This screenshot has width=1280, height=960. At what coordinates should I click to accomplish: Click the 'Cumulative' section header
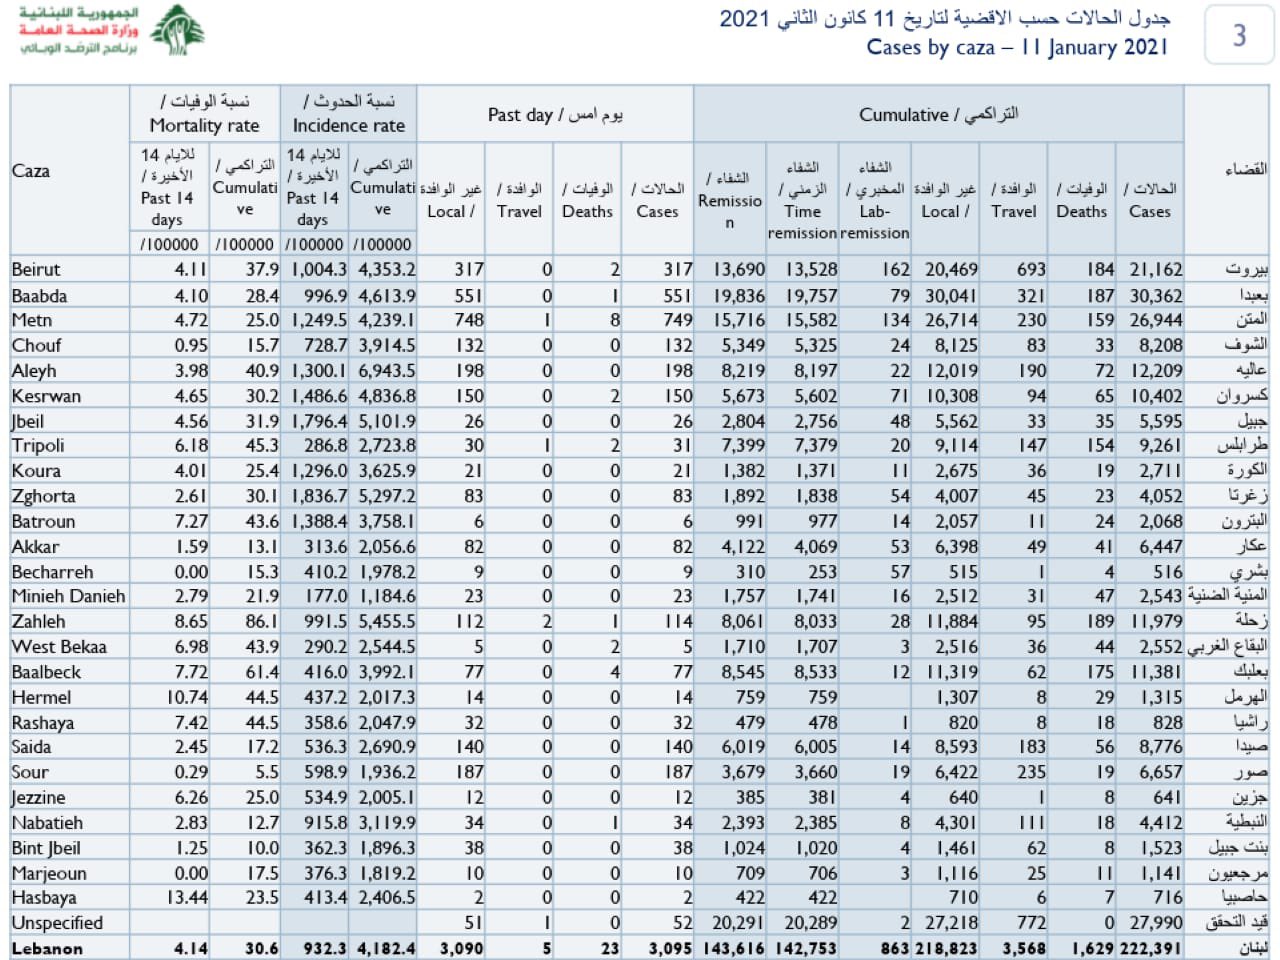[x=938, y=114]
